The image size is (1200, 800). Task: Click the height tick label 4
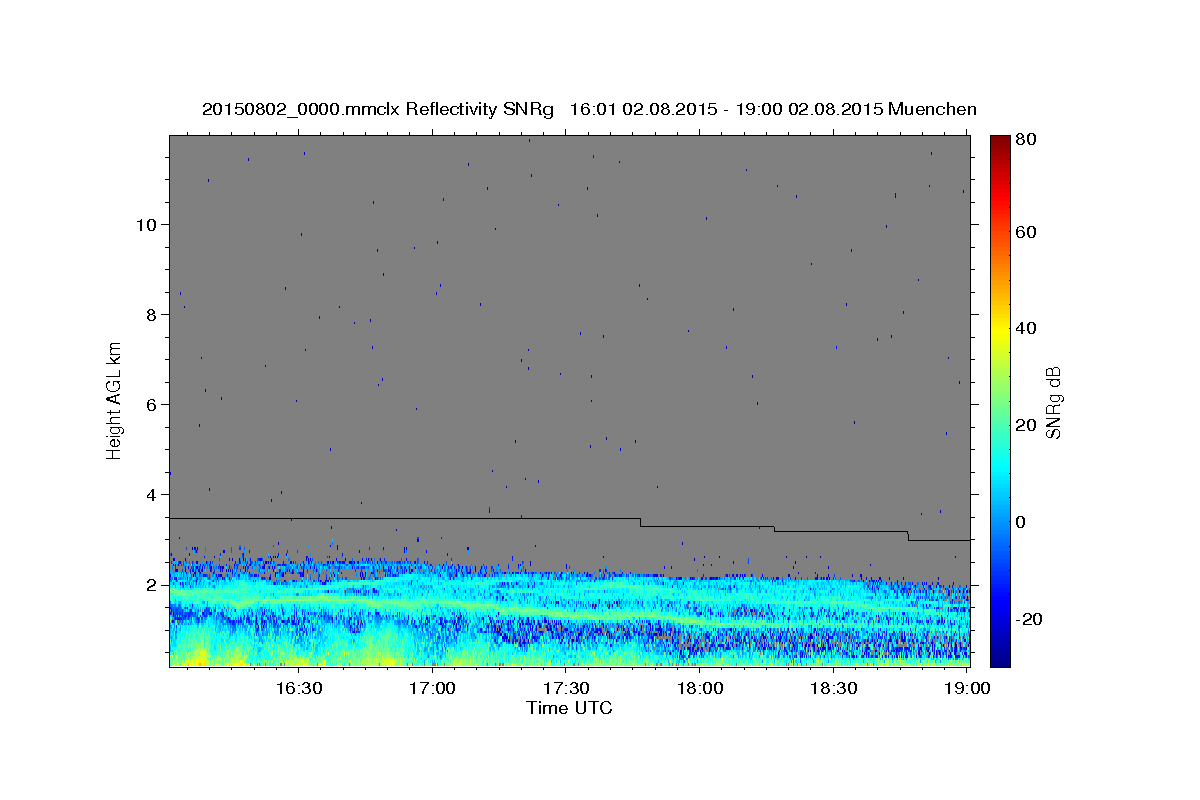[x=153, y=495]
